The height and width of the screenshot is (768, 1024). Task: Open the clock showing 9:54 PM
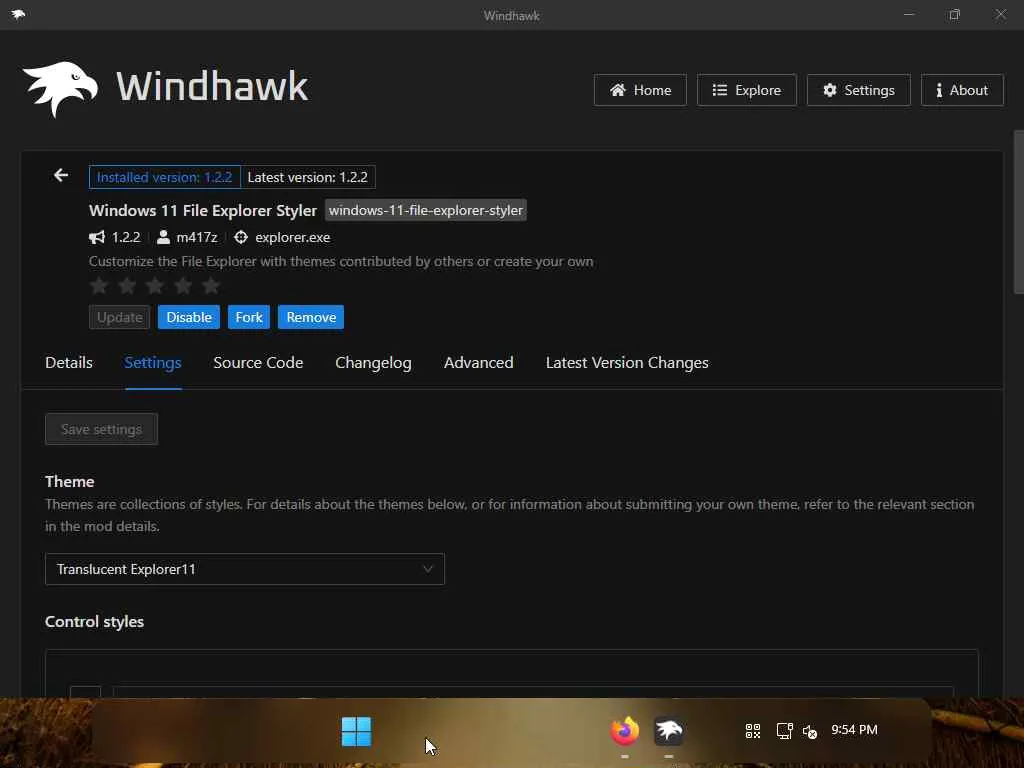[854, 729]
